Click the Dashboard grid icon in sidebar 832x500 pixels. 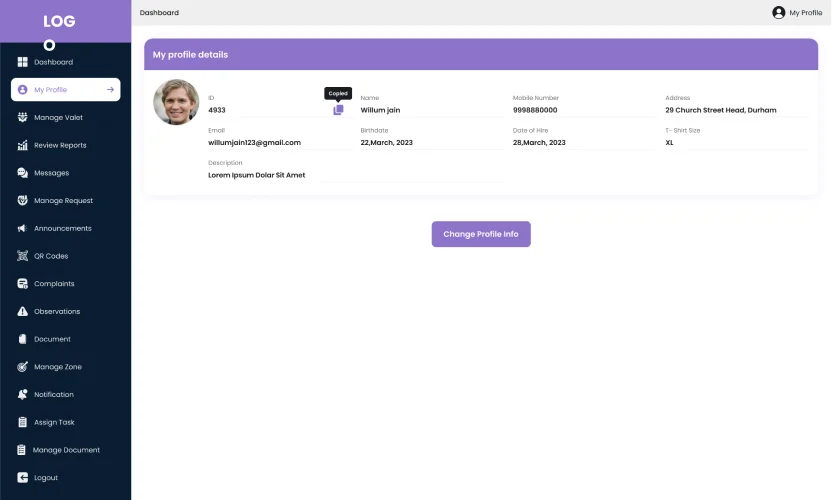point(22,62)
